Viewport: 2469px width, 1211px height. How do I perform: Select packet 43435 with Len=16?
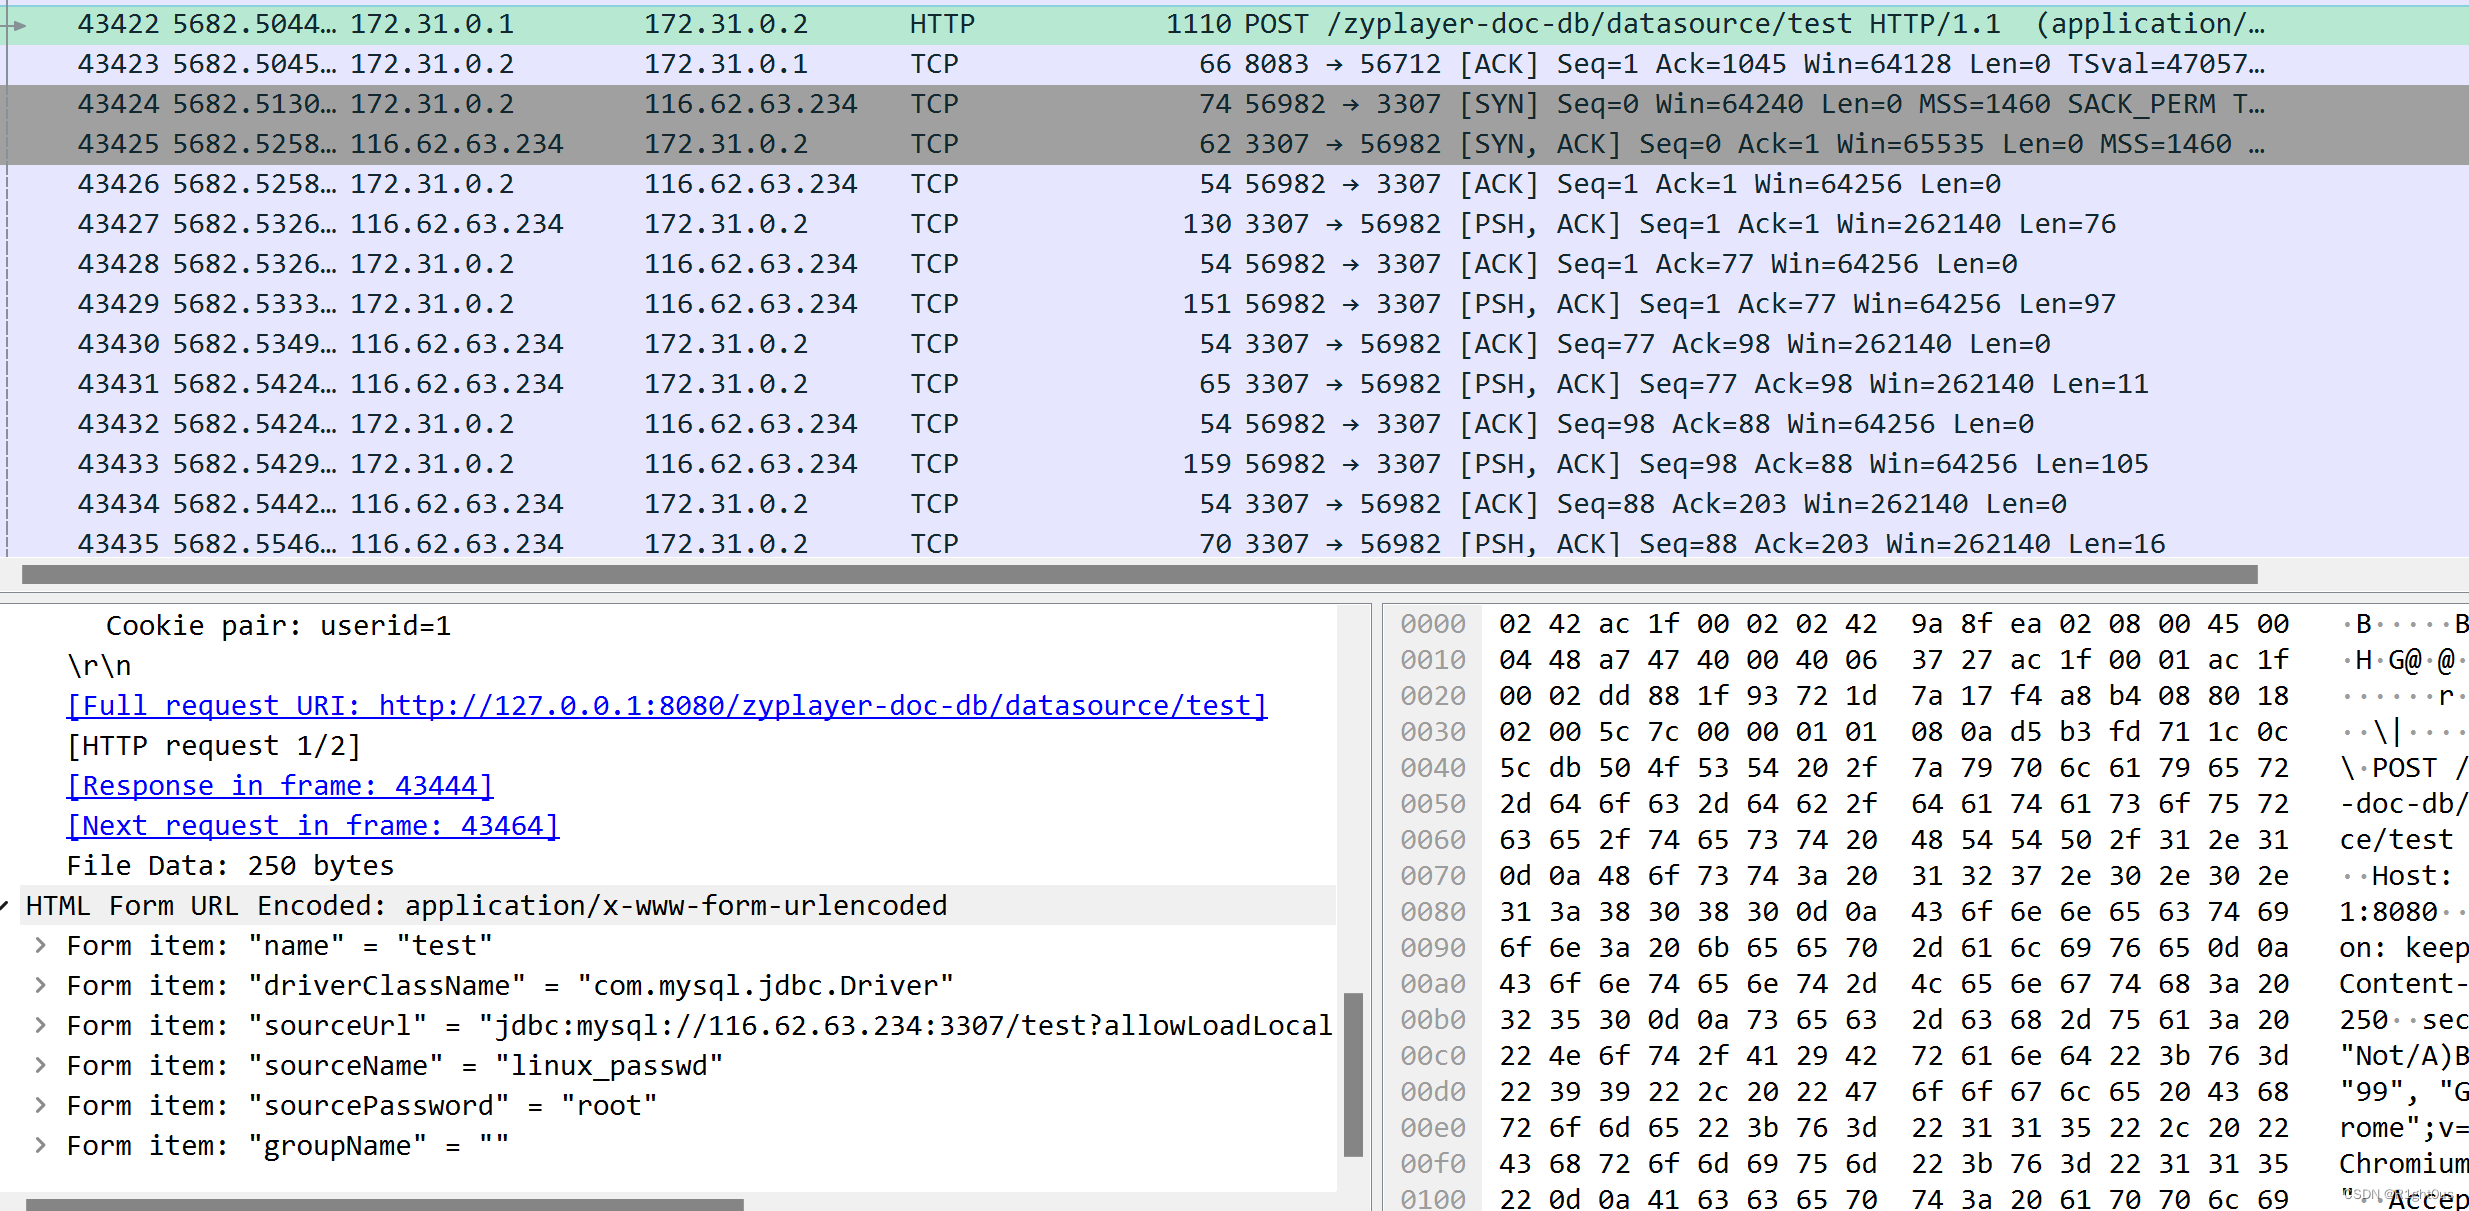[x=1234, y=542]
